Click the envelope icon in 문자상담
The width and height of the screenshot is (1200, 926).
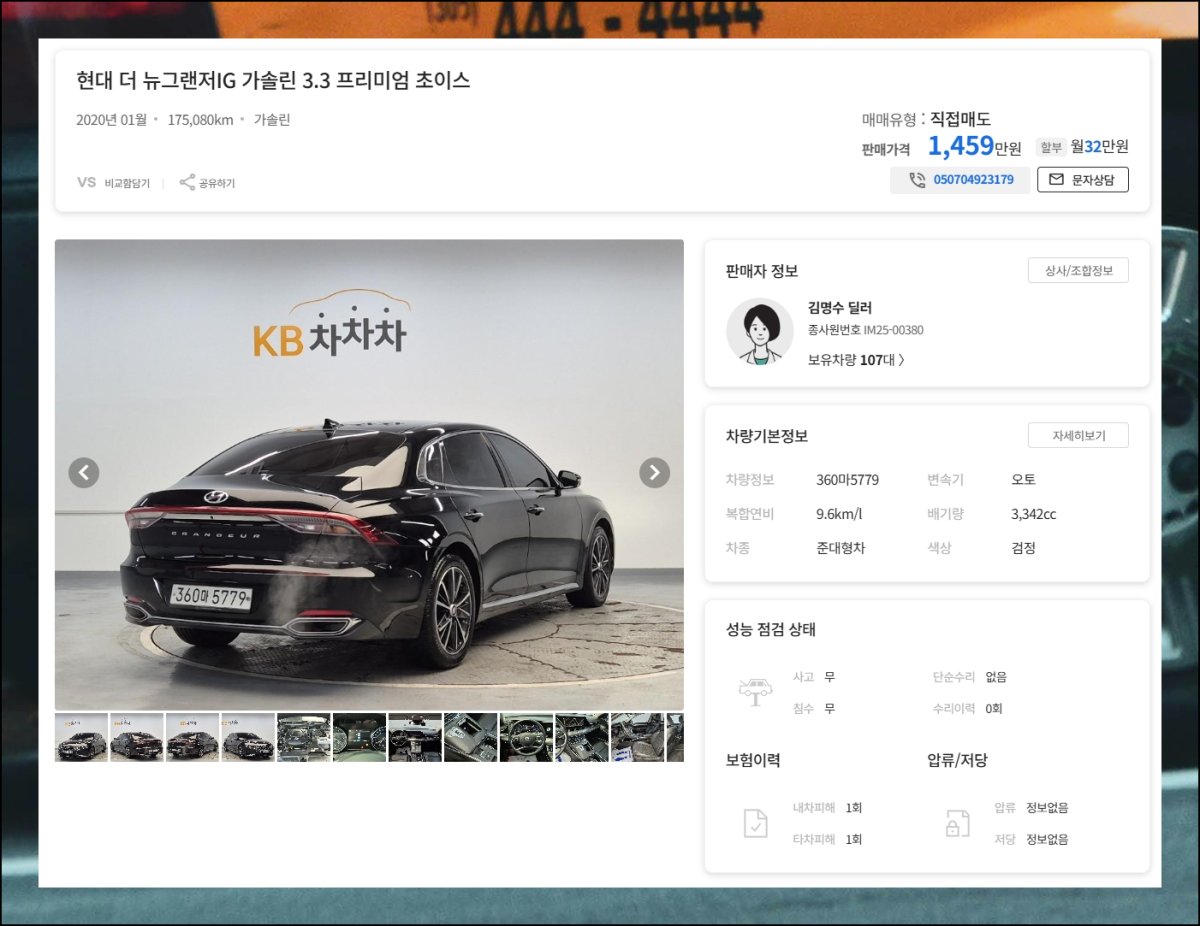pyautogui.click(x=1056, y=180)
